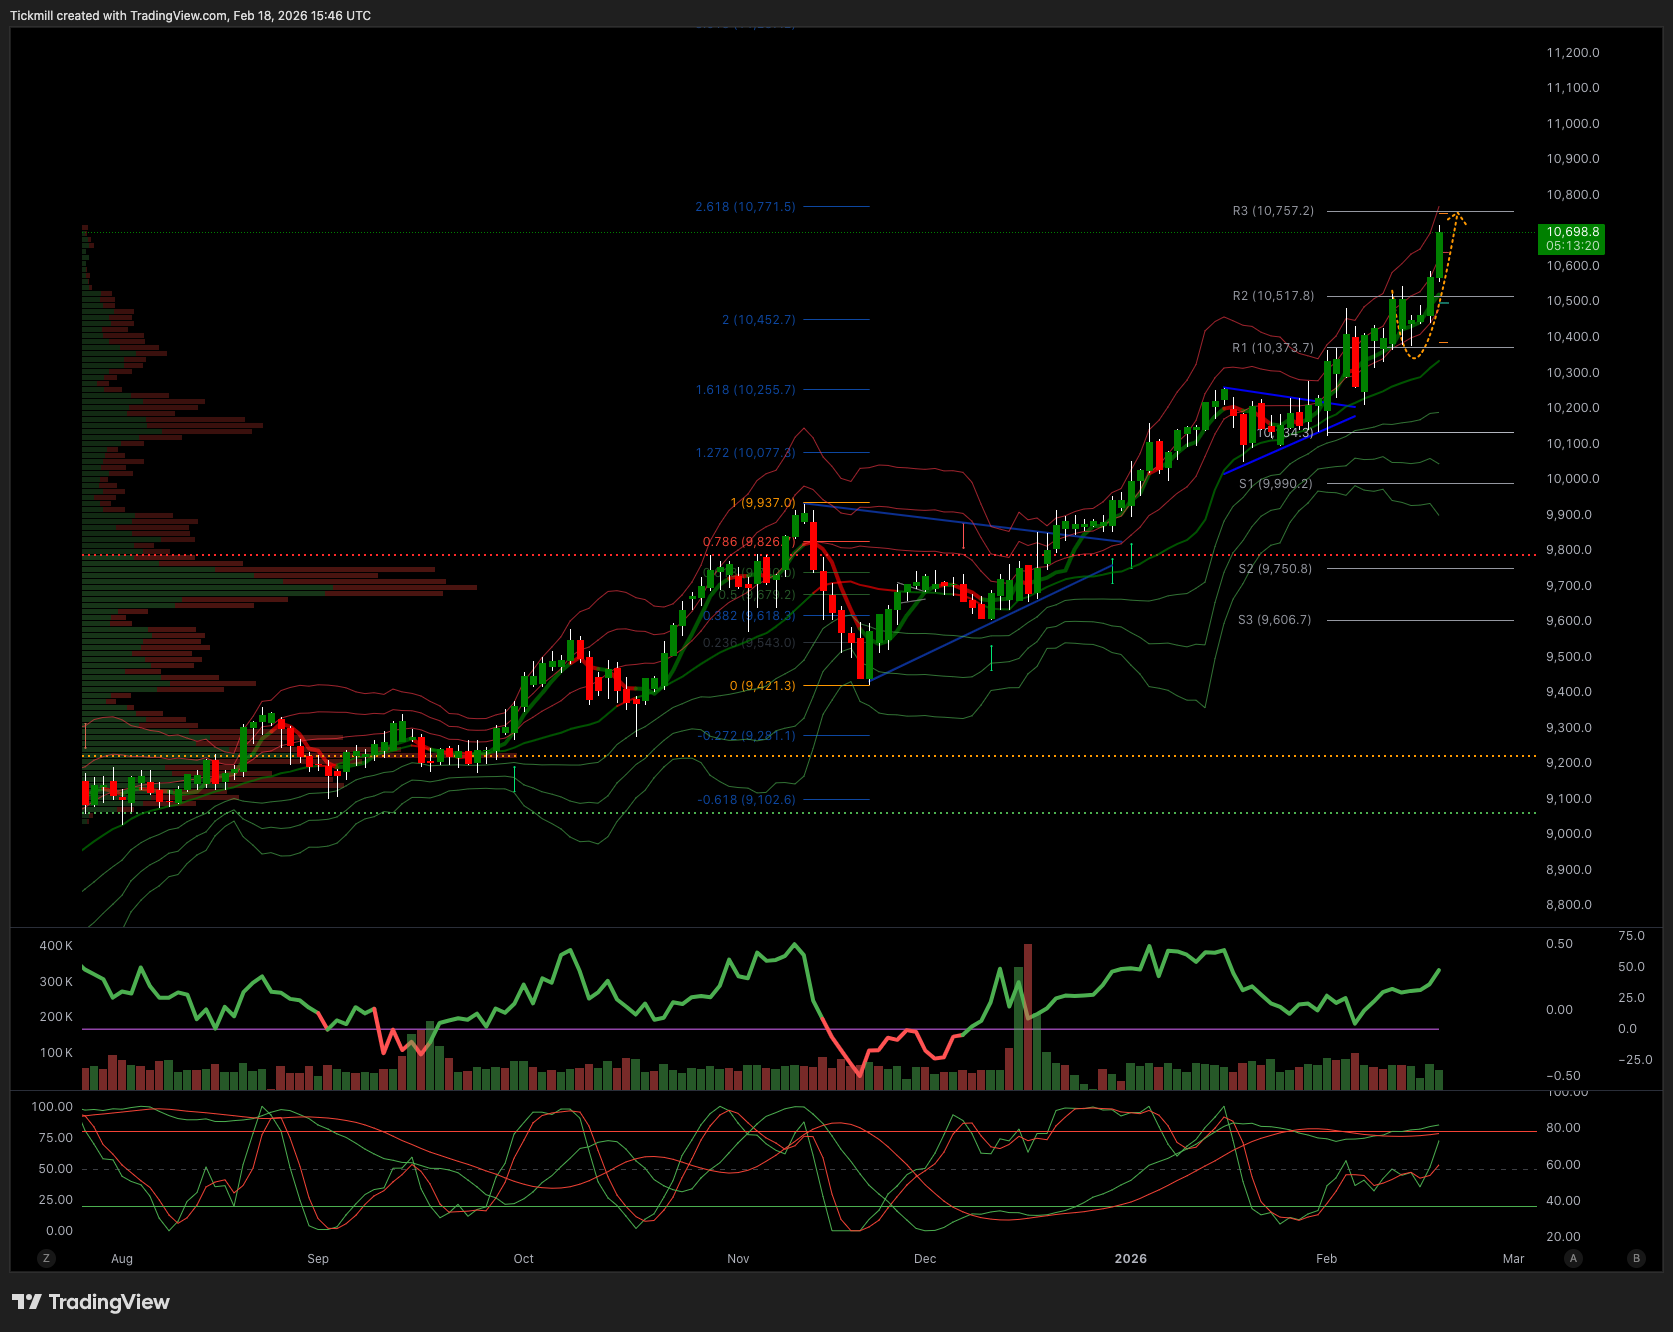The image size is (1673, 1332).
Task: Click the Dec label on time axis
Action: (x=925, y=1259)
